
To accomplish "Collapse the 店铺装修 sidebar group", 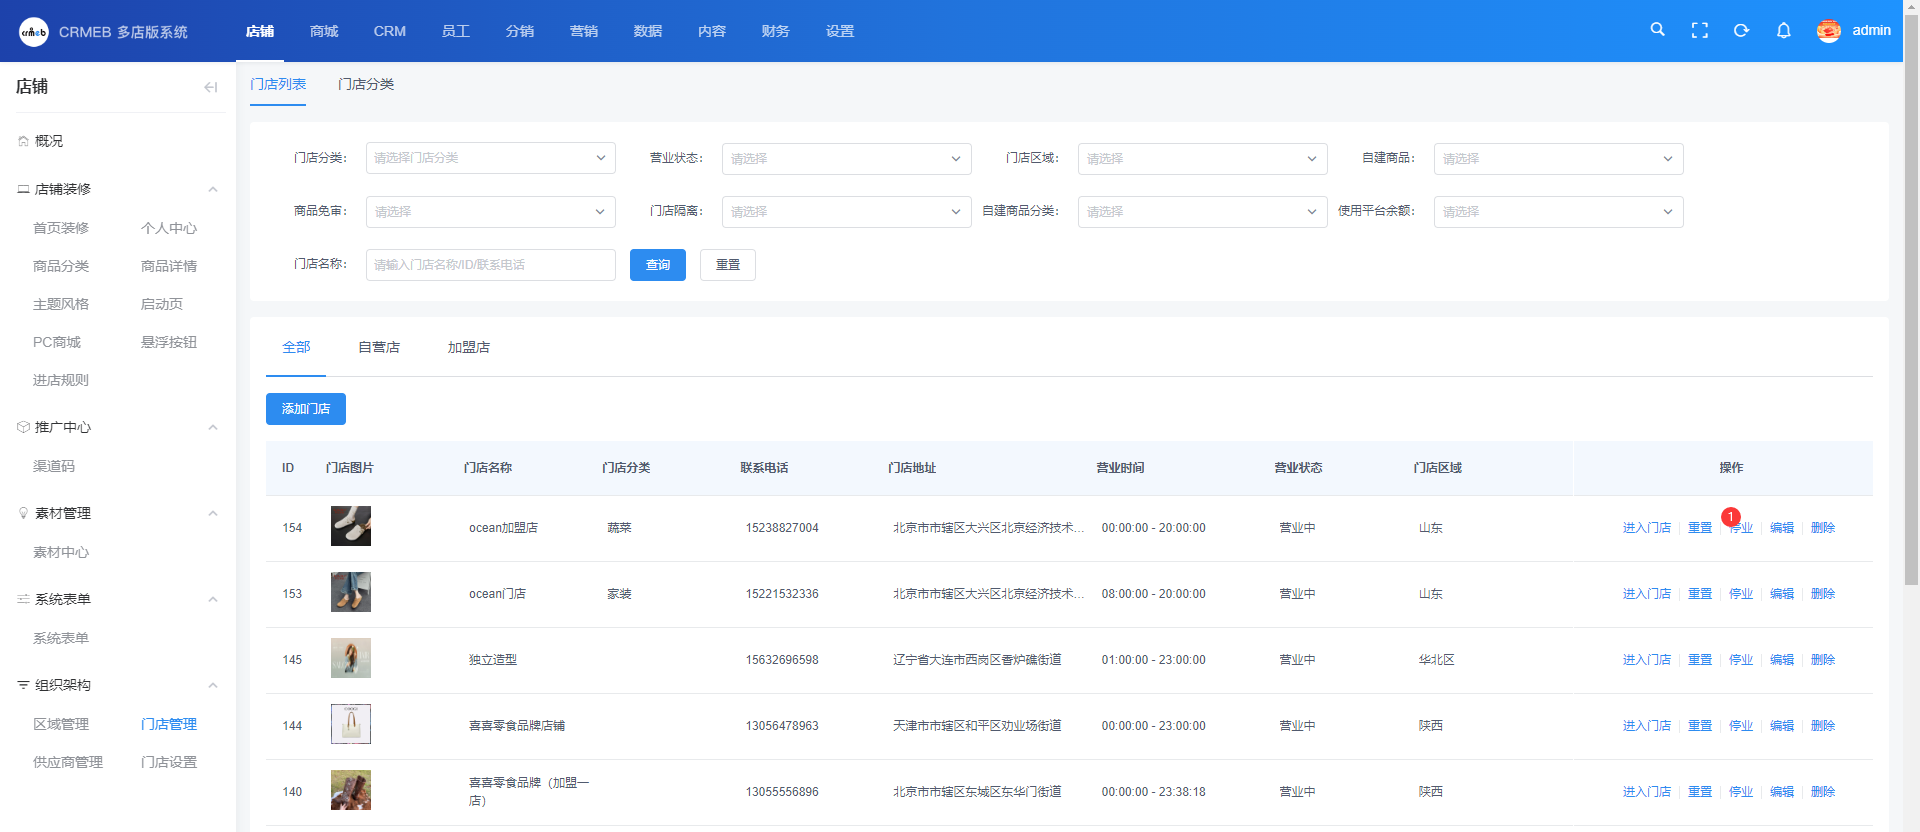I will [212, 189].
